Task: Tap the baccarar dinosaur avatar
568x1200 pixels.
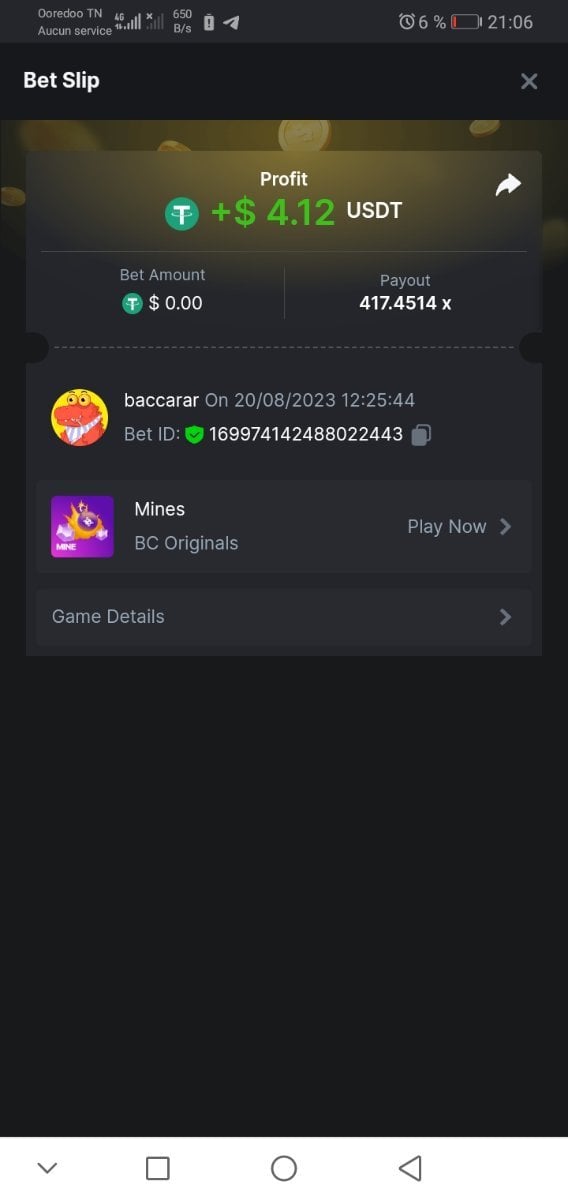Action: (79, 417)
